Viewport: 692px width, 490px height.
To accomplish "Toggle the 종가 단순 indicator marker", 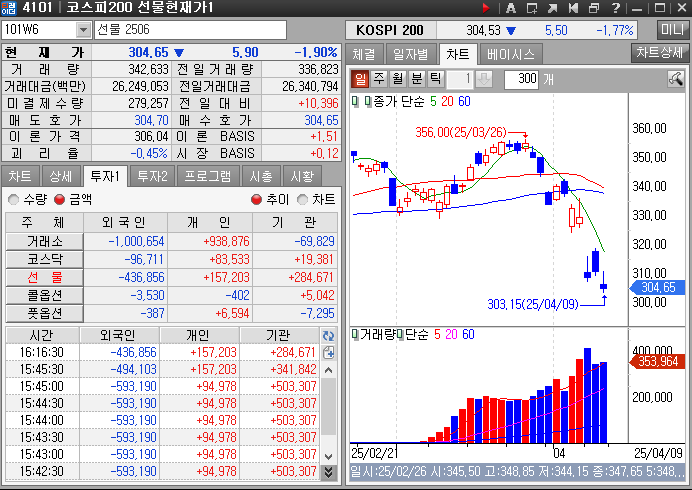I will 369,102.
